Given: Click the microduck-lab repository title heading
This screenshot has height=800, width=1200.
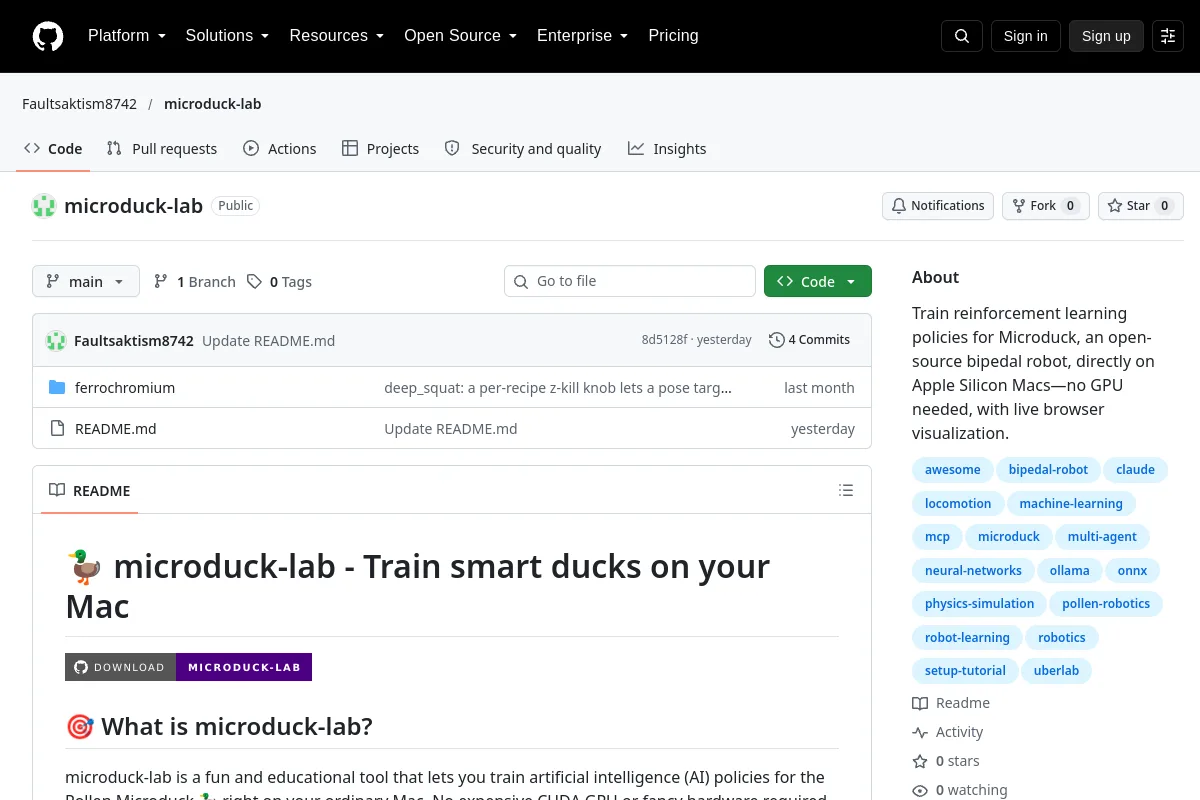Looking at the screenshot, I should (x=133, y=206).
